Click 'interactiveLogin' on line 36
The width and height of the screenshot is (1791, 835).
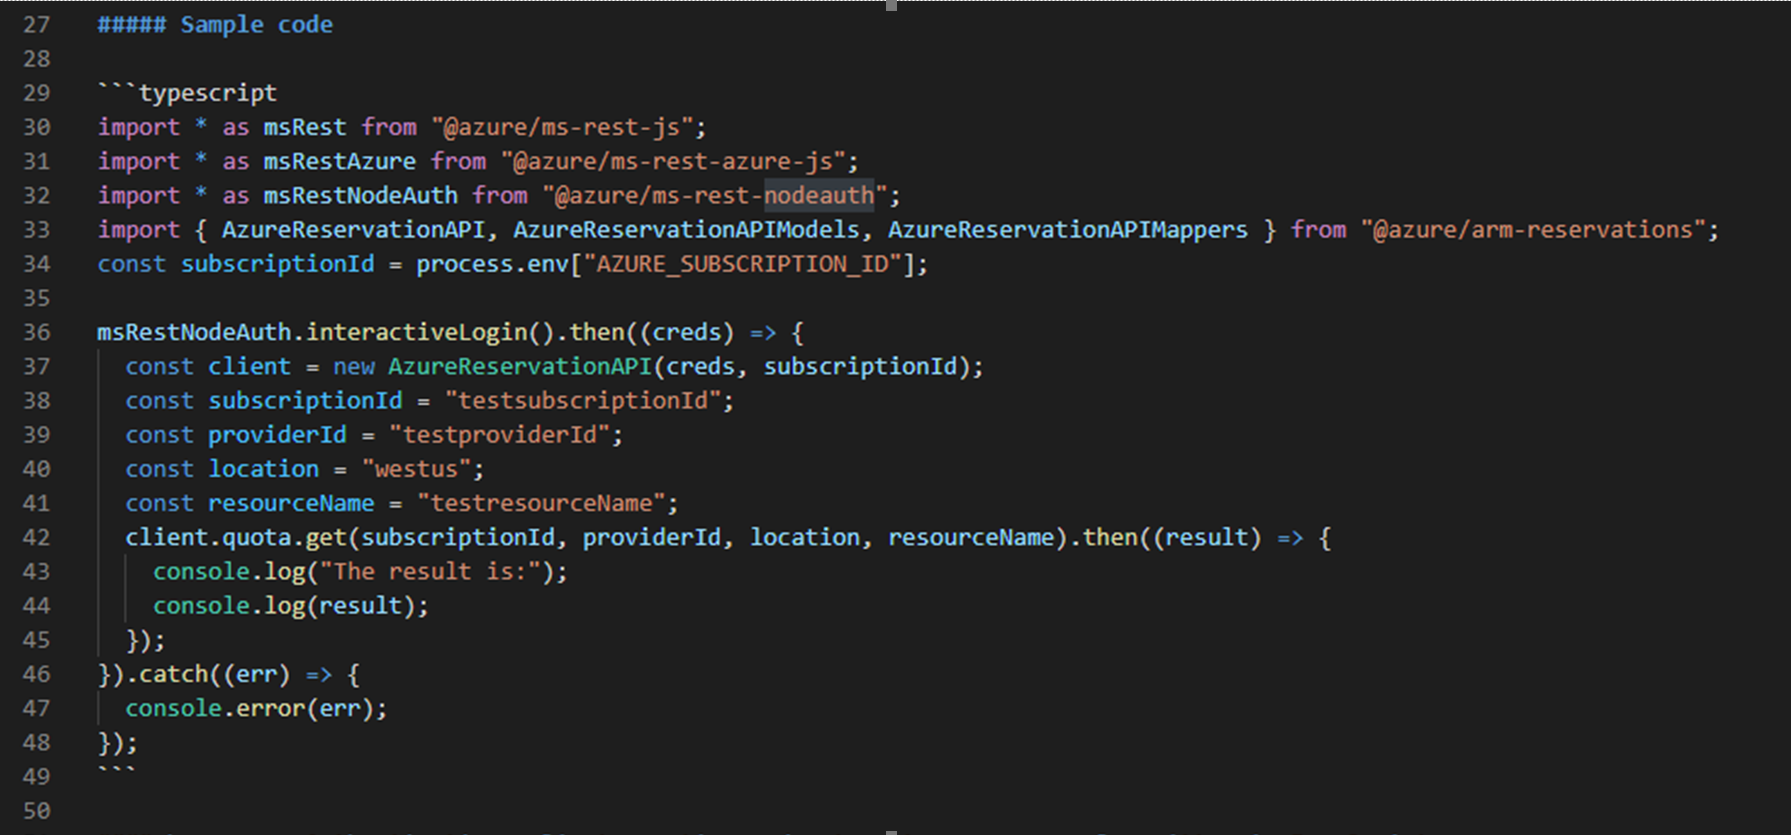pyautogui.click(x=417, y=332)
